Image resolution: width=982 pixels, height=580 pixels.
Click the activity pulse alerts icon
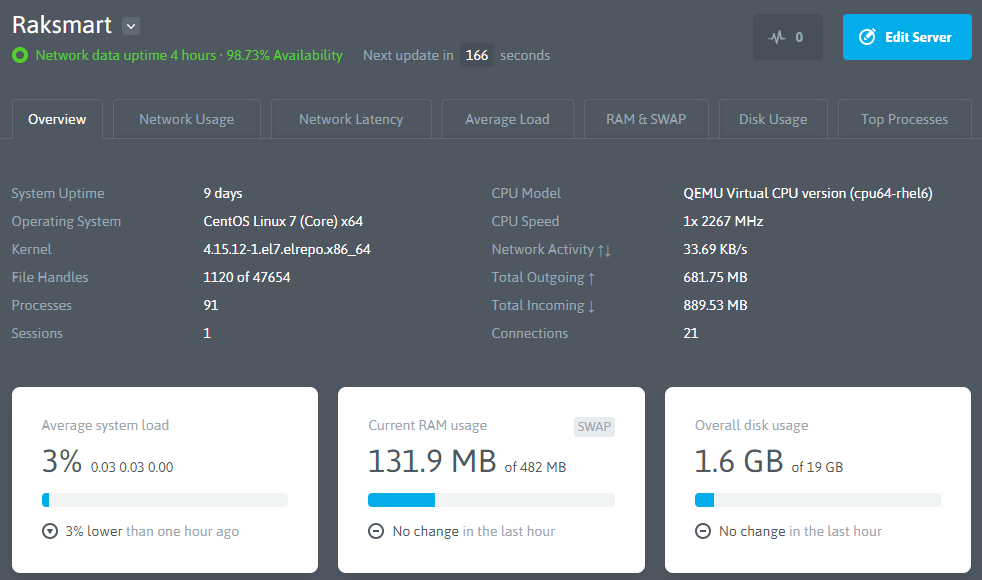777,38
